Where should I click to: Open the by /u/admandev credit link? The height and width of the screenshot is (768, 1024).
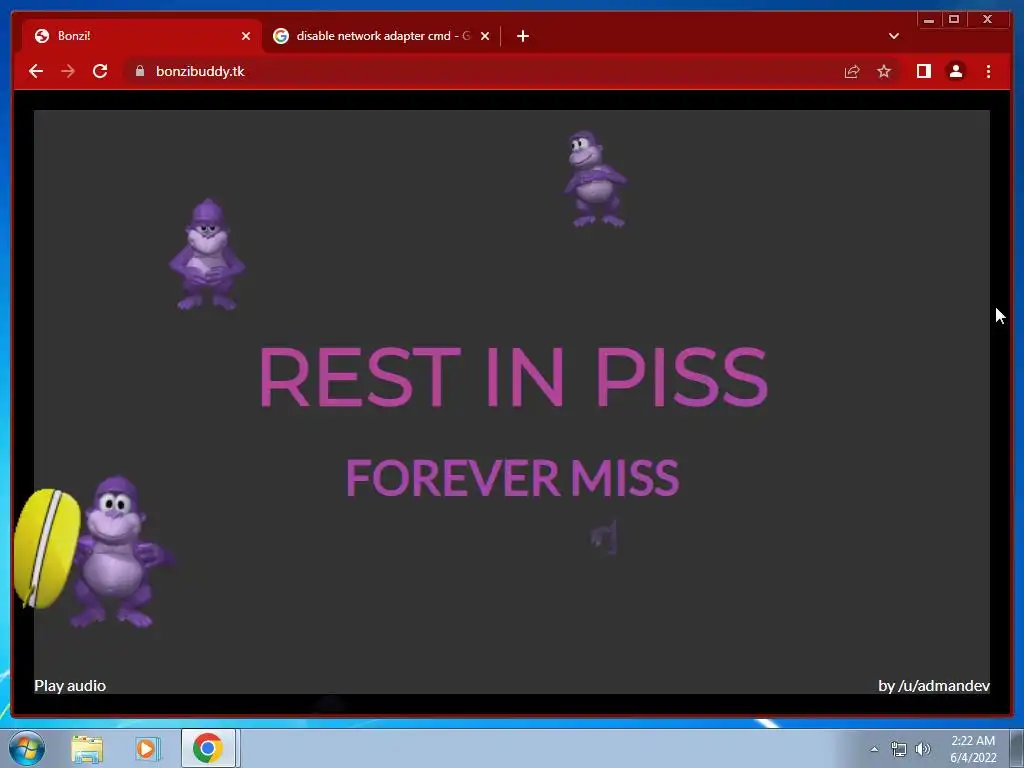[x=934, y=686]
